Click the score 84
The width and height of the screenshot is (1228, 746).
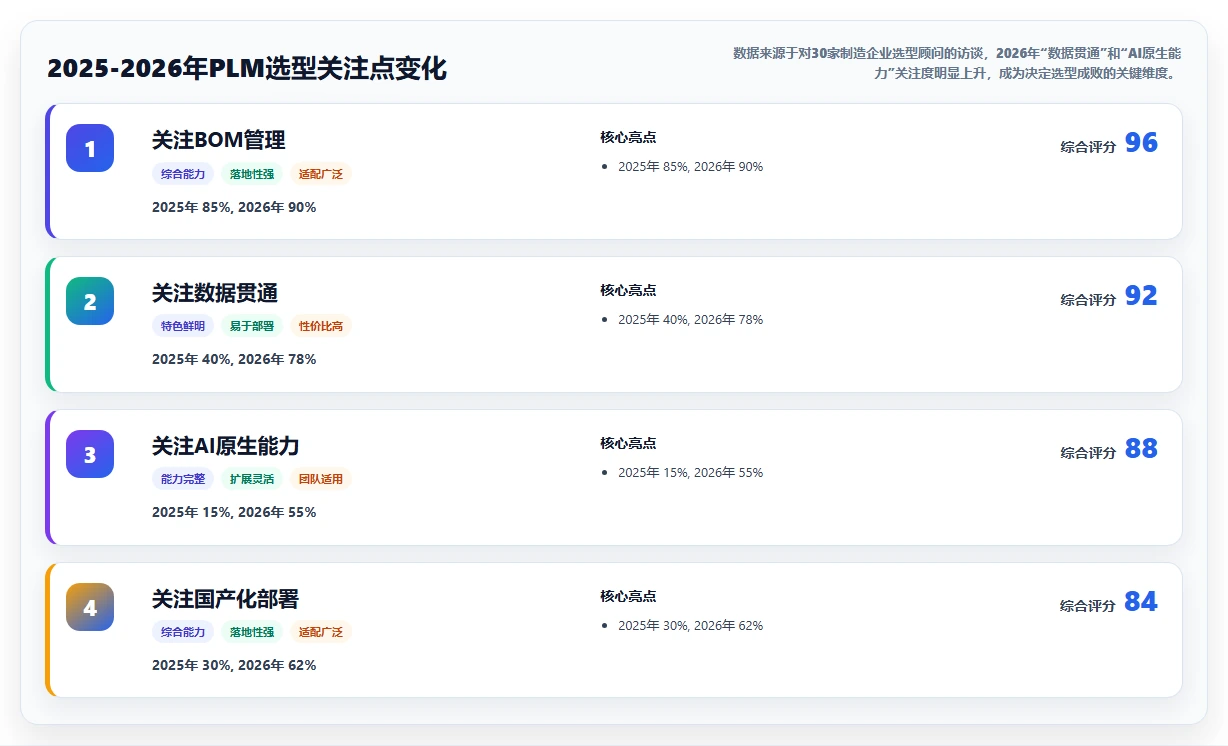click(x=1141, y=602)
